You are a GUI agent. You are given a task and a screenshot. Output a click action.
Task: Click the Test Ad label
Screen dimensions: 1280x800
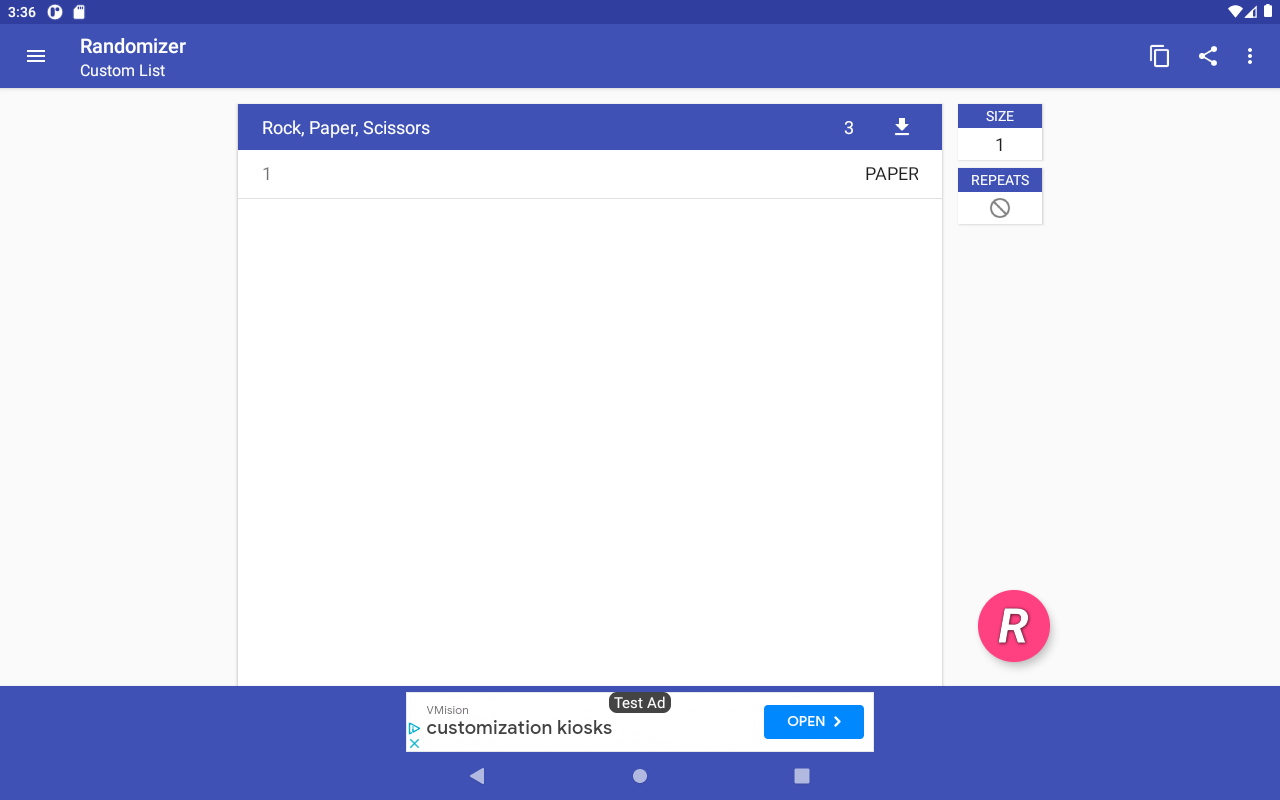click(640, 703)
